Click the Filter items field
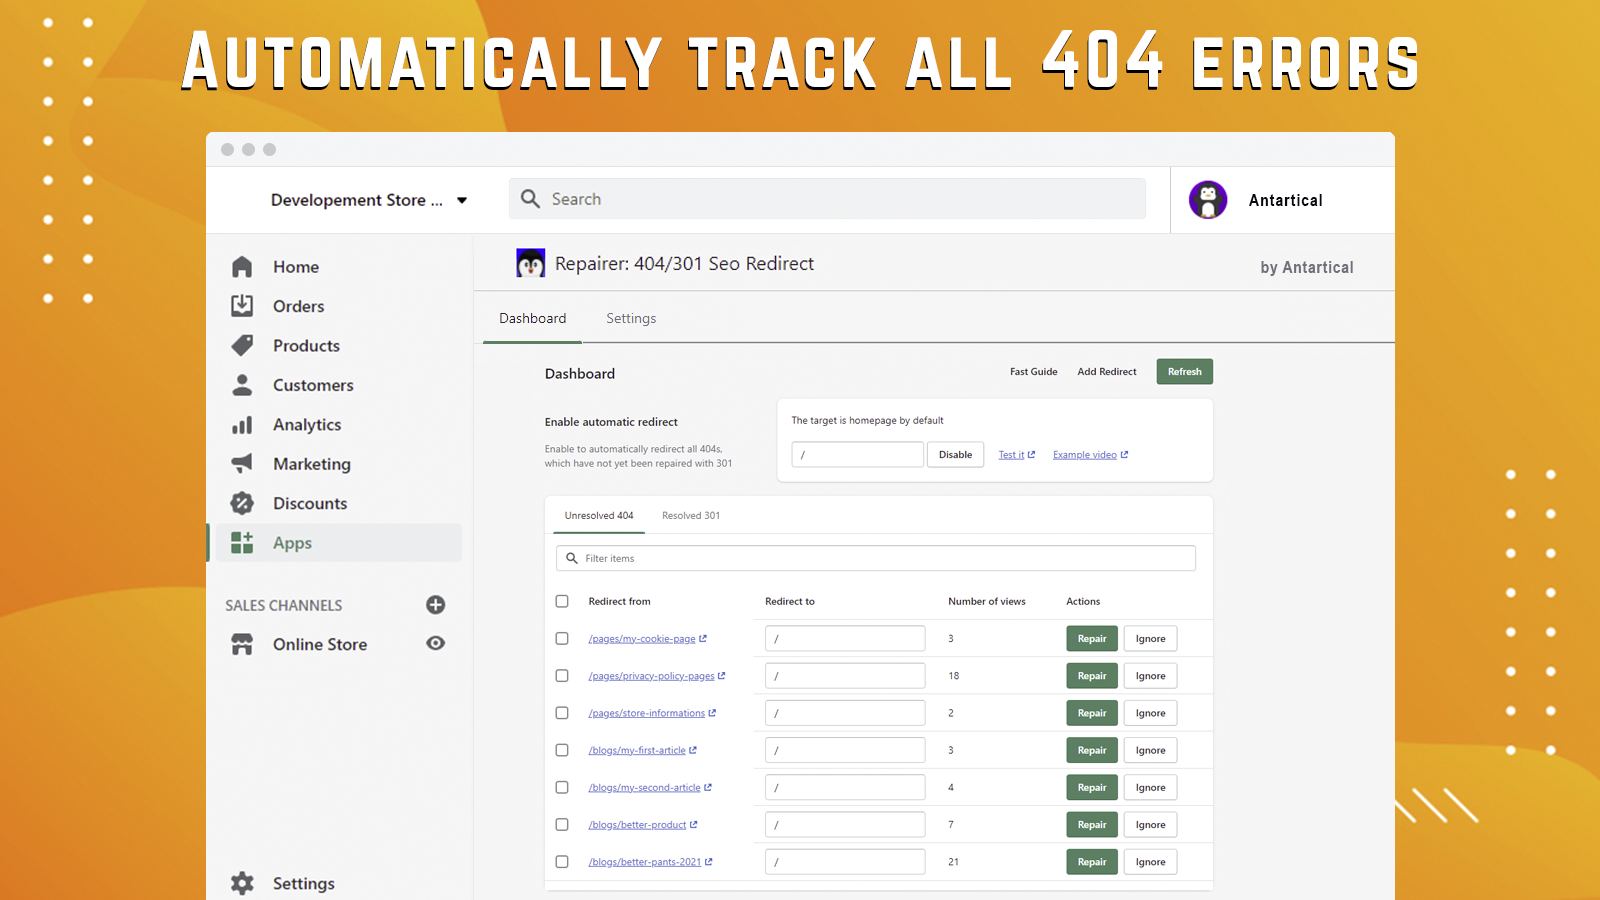The width and height of the screenshot is (1600, 900). click(x=876, y=558)
